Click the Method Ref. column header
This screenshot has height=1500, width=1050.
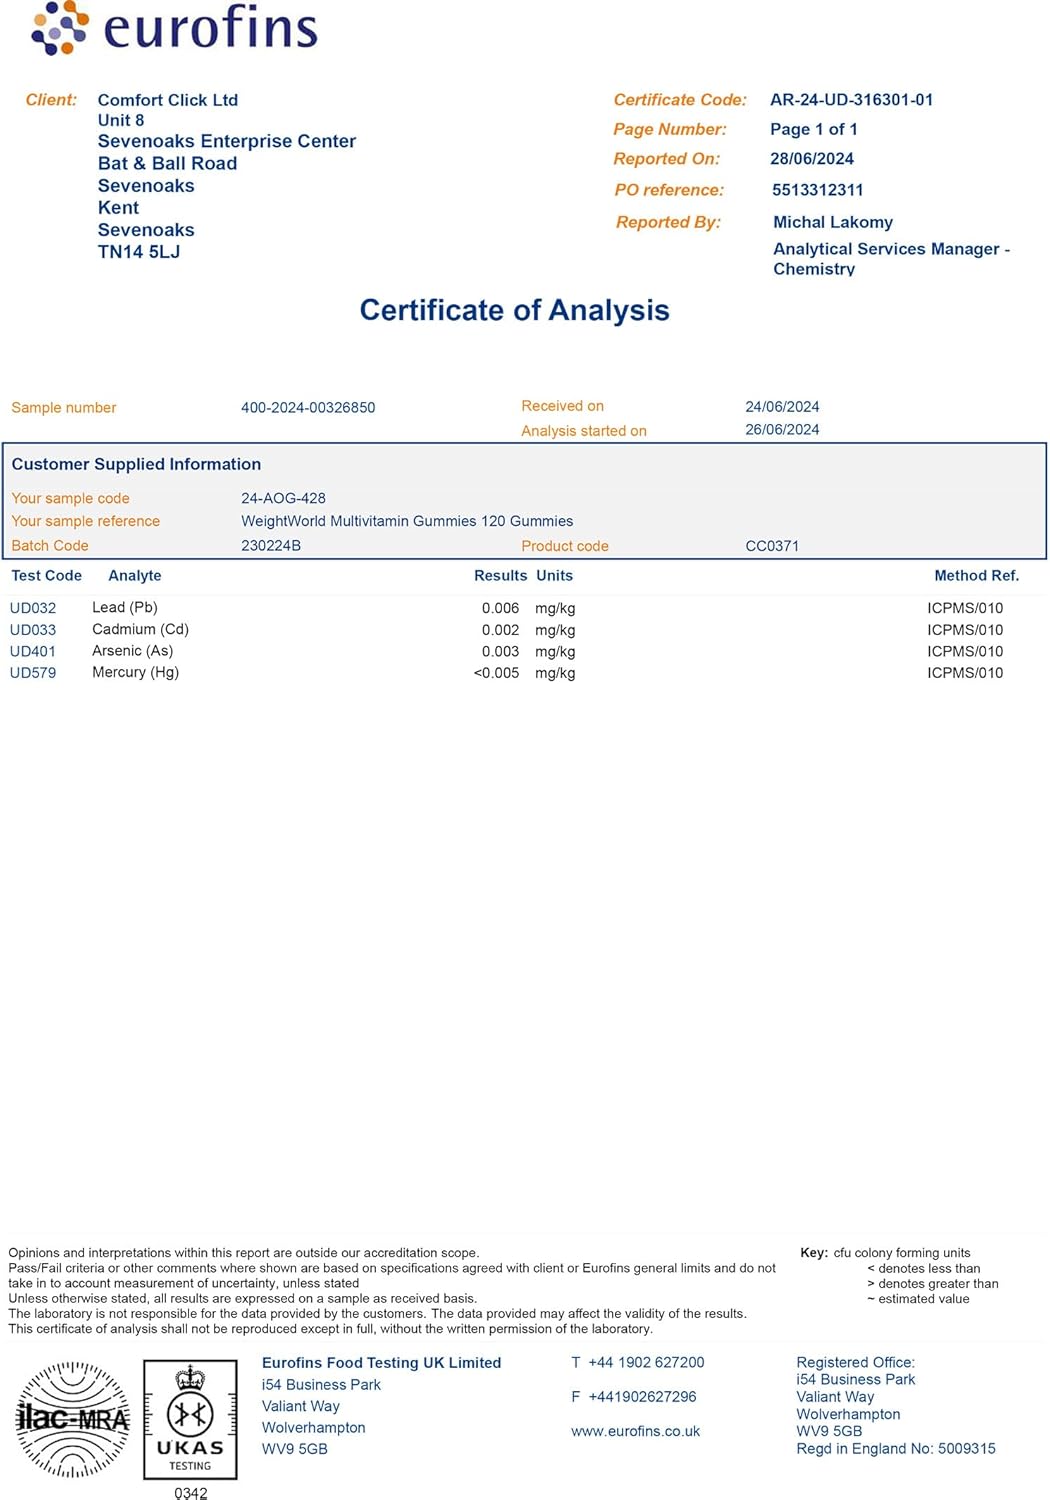976,576
